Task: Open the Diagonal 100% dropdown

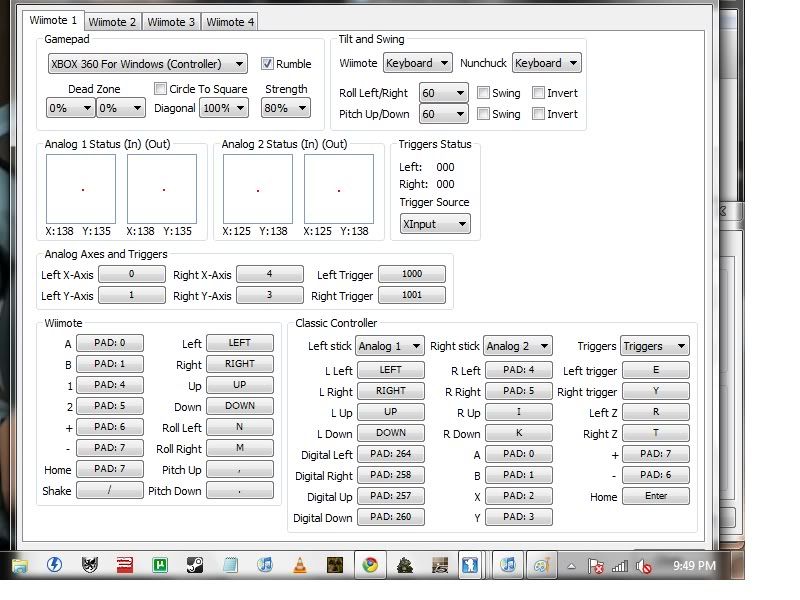Action: [224, 108]
